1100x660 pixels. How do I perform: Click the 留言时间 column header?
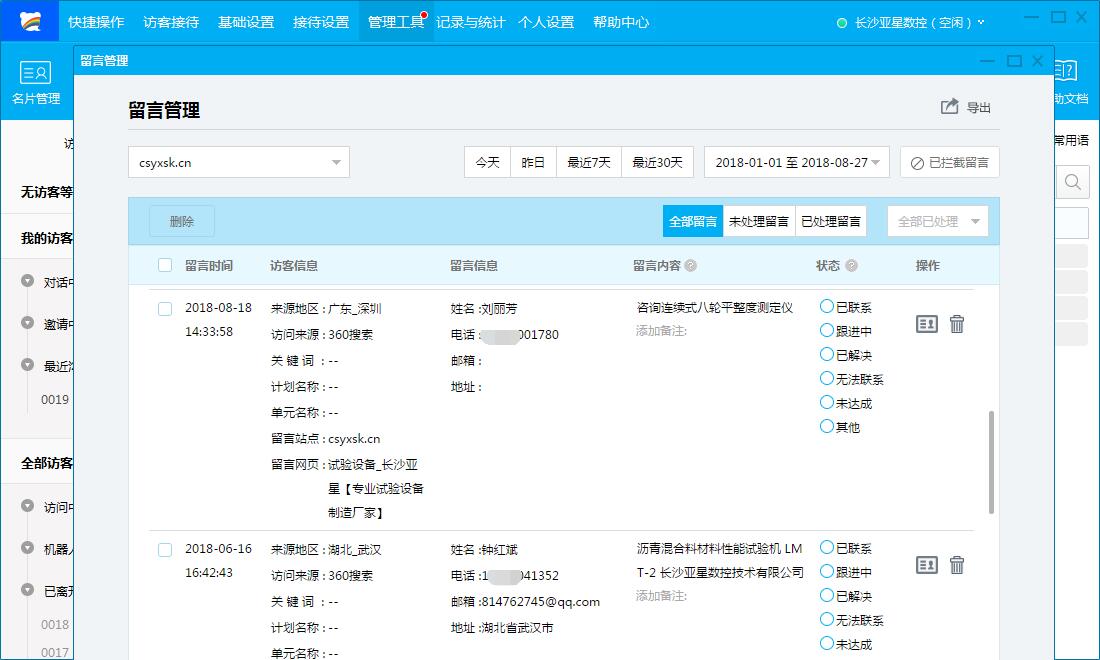point(209,265)
